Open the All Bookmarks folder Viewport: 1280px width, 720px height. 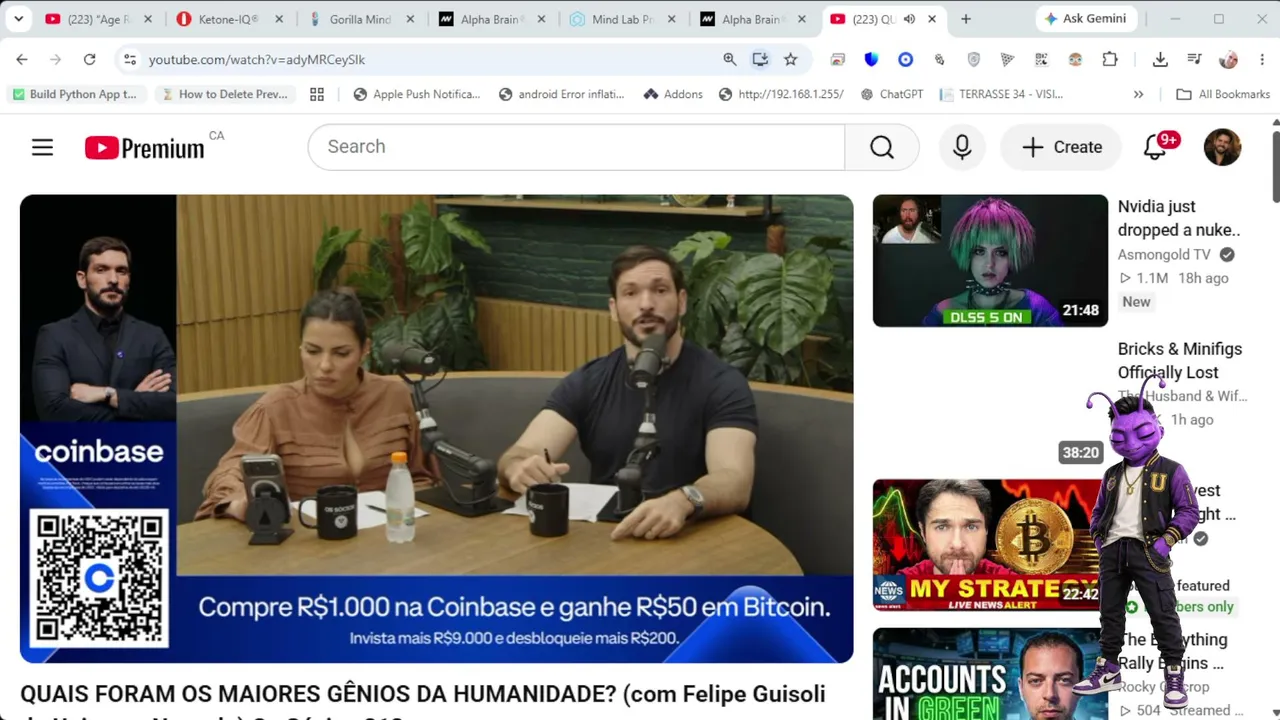point(1223,94)
